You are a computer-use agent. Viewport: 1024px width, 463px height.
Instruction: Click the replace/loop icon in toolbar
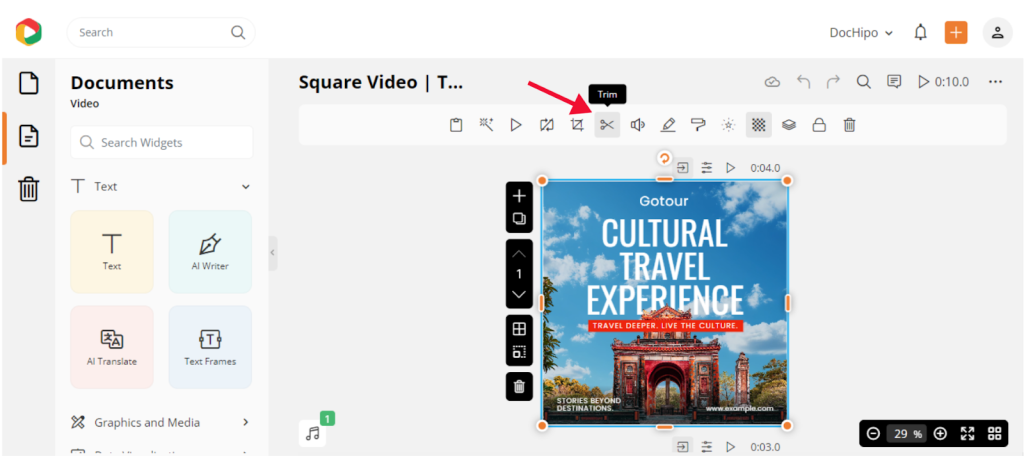point(547,125)
